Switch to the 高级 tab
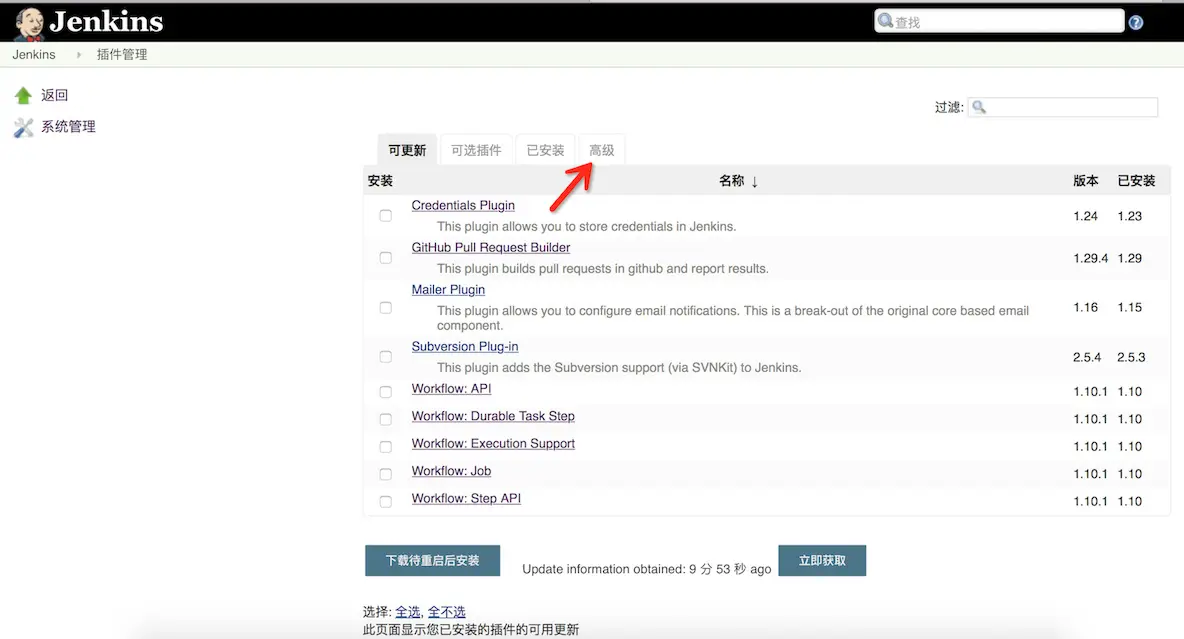 (x=602, y=150)
